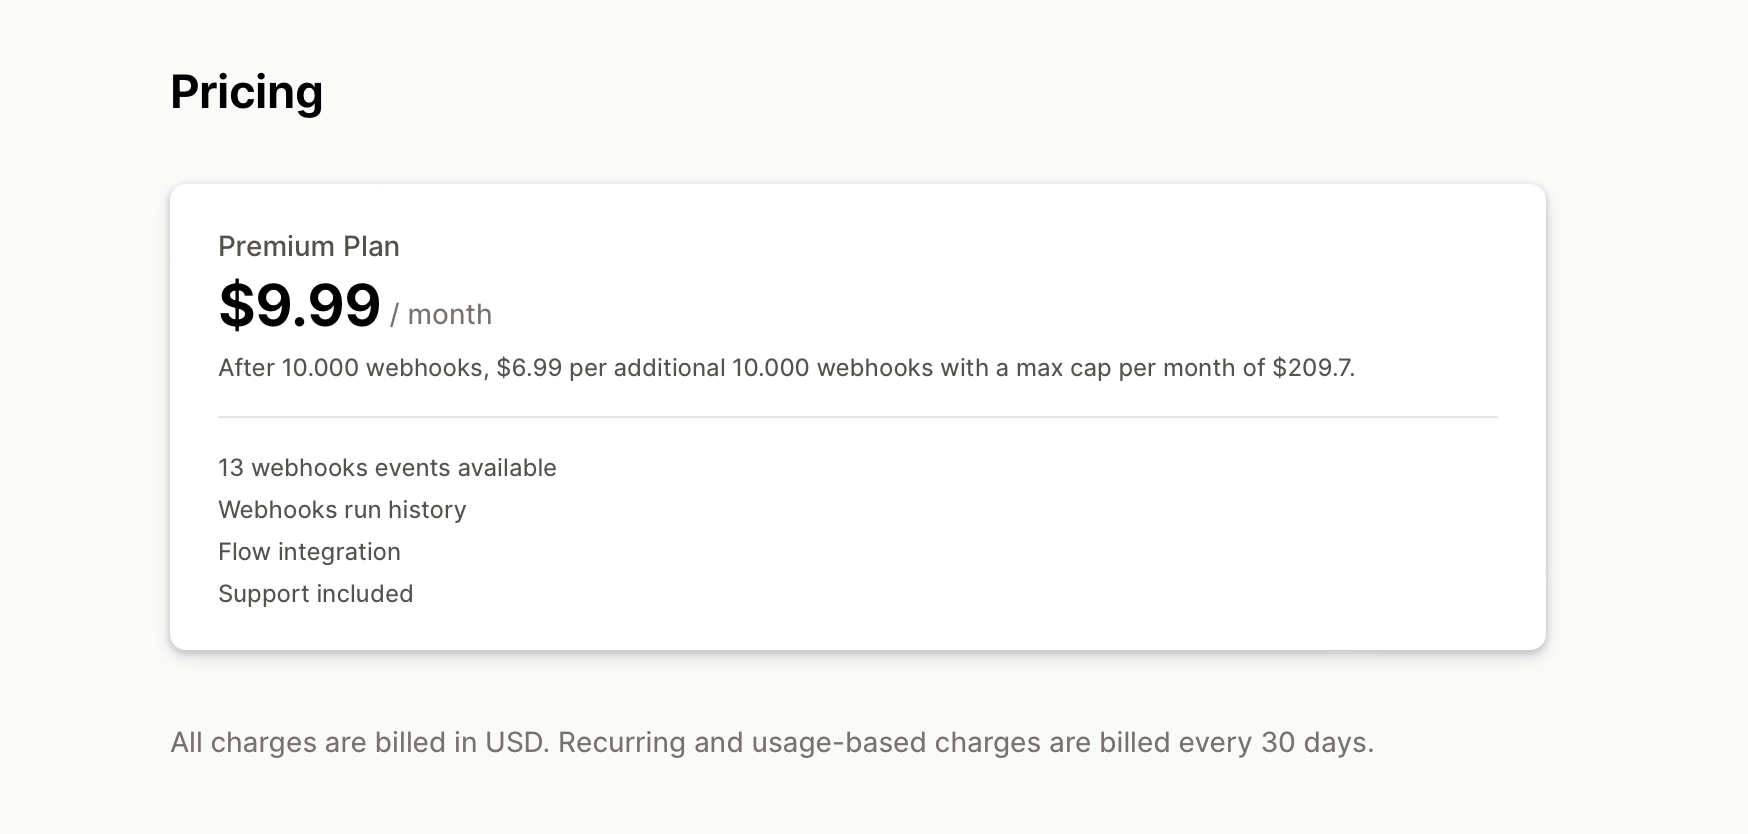This screenshot has width=1748, height=834.
Task: Select the Premium Plan label
Action: click(308, 246)
